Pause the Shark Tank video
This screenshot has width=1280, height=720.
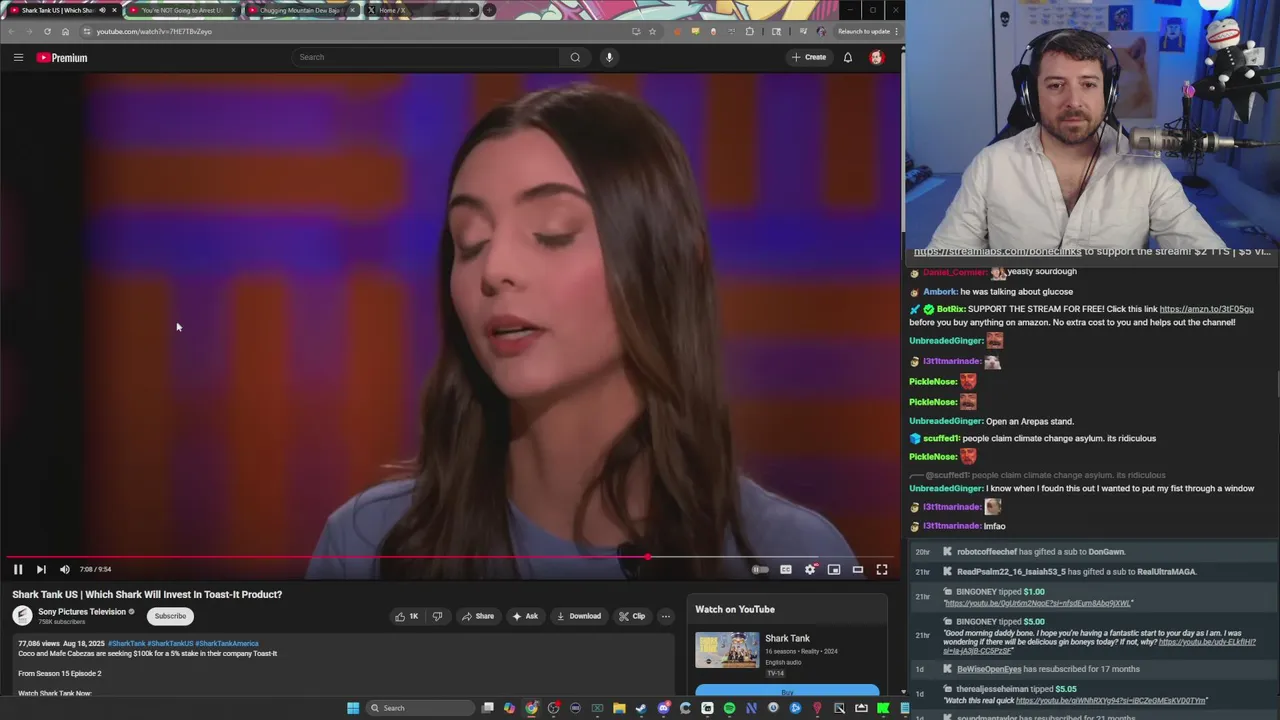click(17, 569)
